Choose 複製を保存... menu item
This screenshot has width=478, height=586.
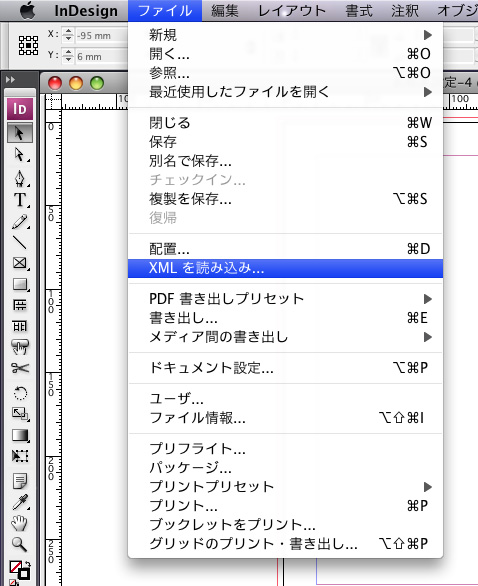pyautogui.click(x=285, y=198)
